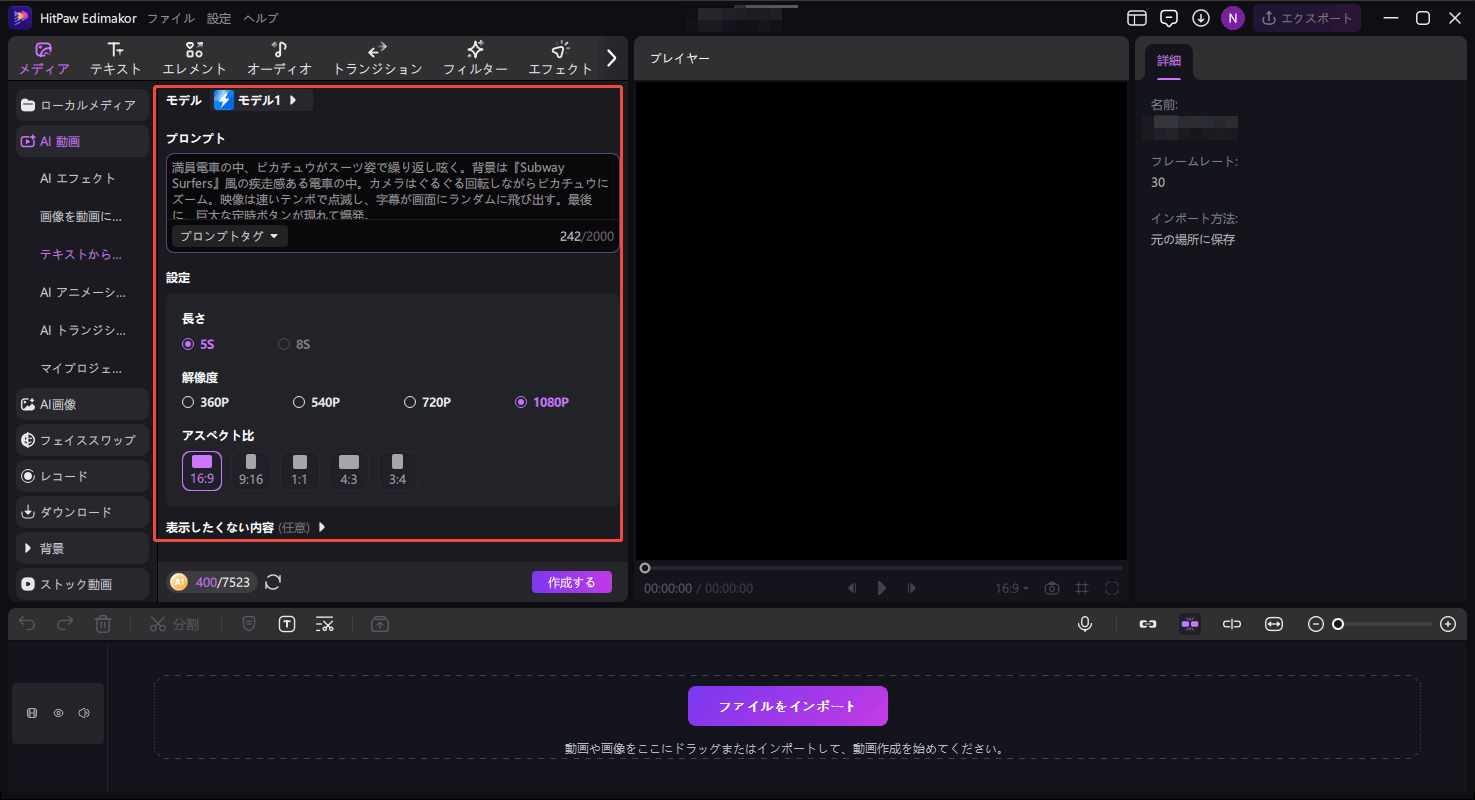Expand ローカルメディア section
Screen dimensions: 1475x800
click(83, 105)
